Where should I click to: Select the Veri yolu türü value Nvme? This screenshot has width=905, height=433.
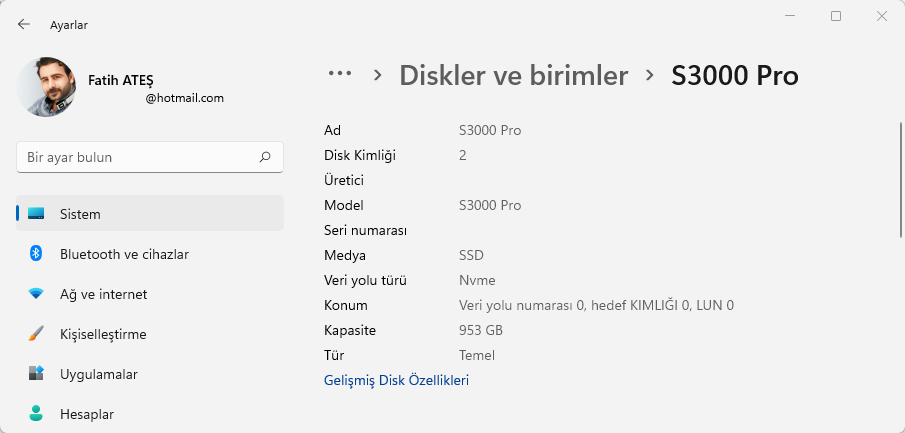[477, 281]
